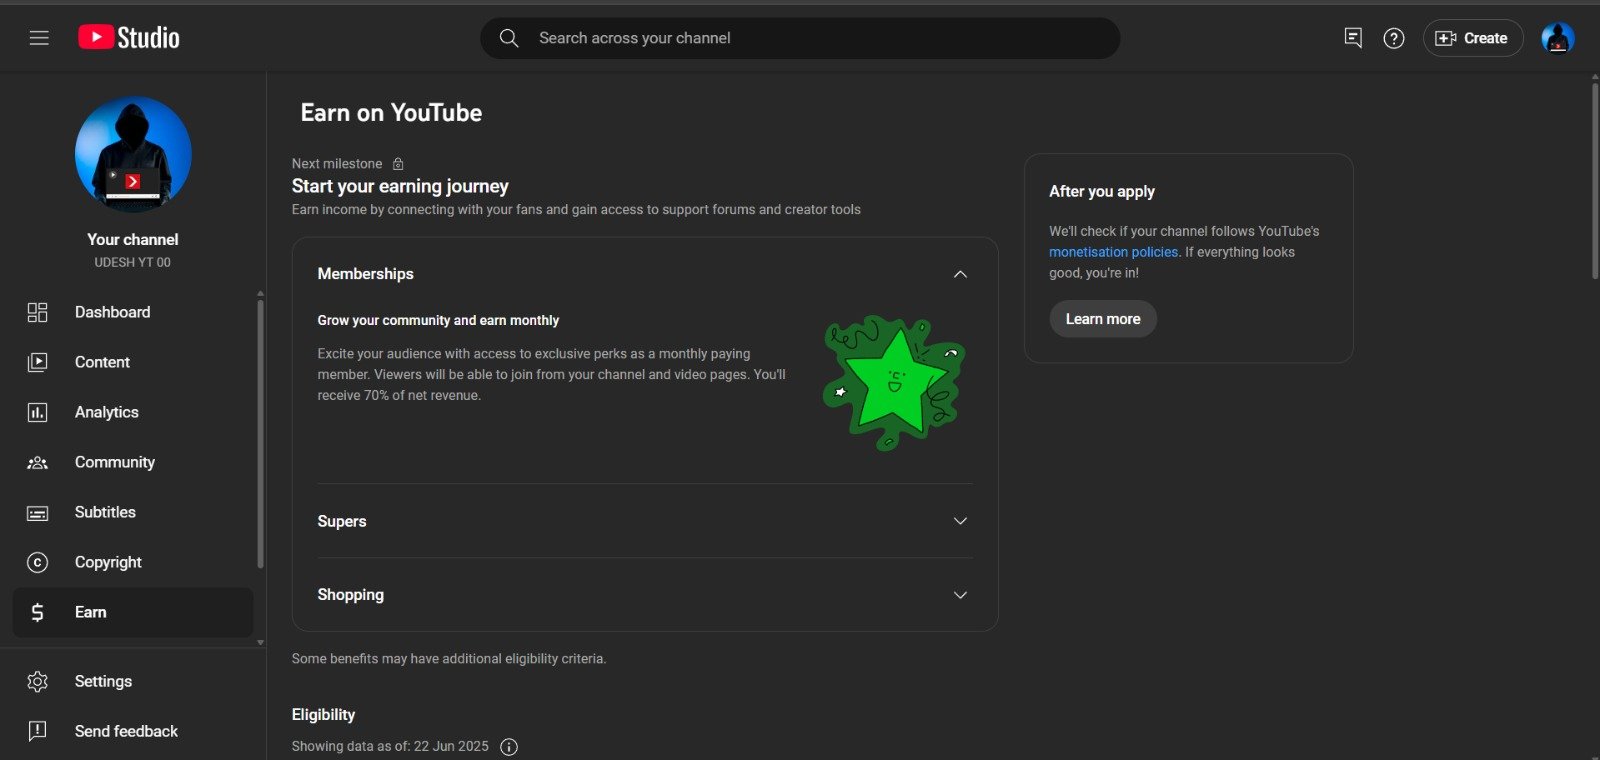
Task: Click the Earn dollar sign icon
Action: pos(37,612)
